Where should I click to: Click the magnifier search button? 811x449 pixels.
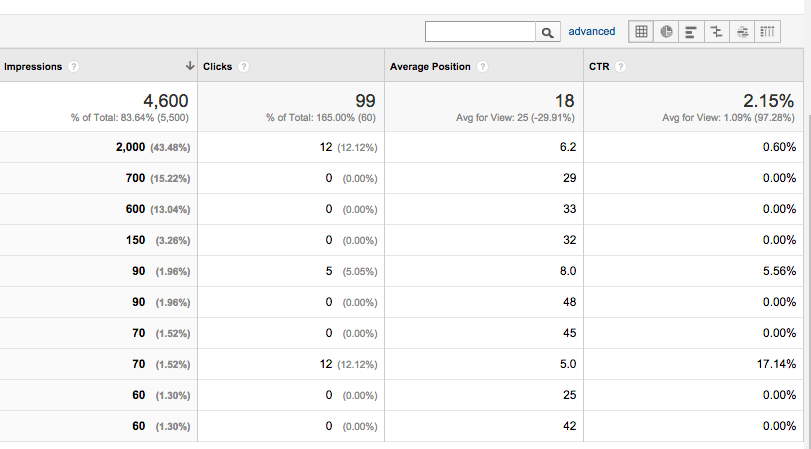point(548,32)
